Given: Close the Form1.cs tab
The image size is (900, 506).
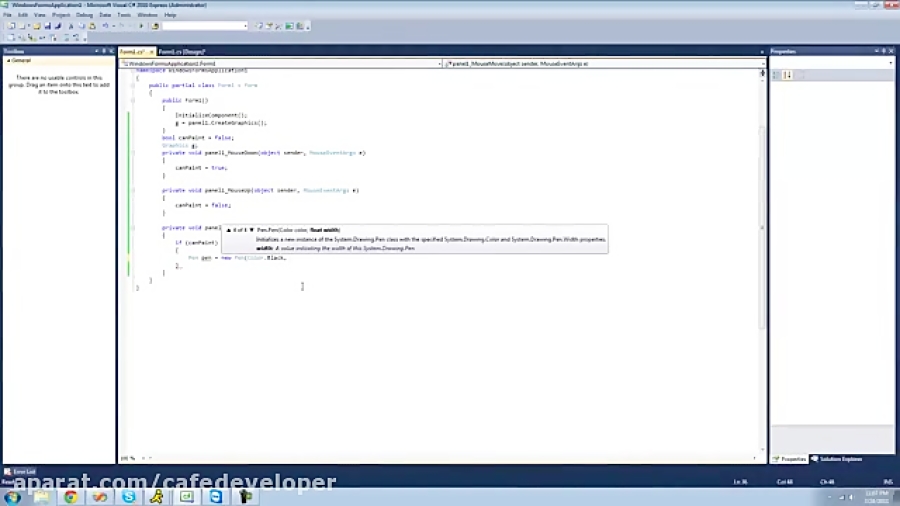Looking at the screenshot, I should (x=151, y=52).
